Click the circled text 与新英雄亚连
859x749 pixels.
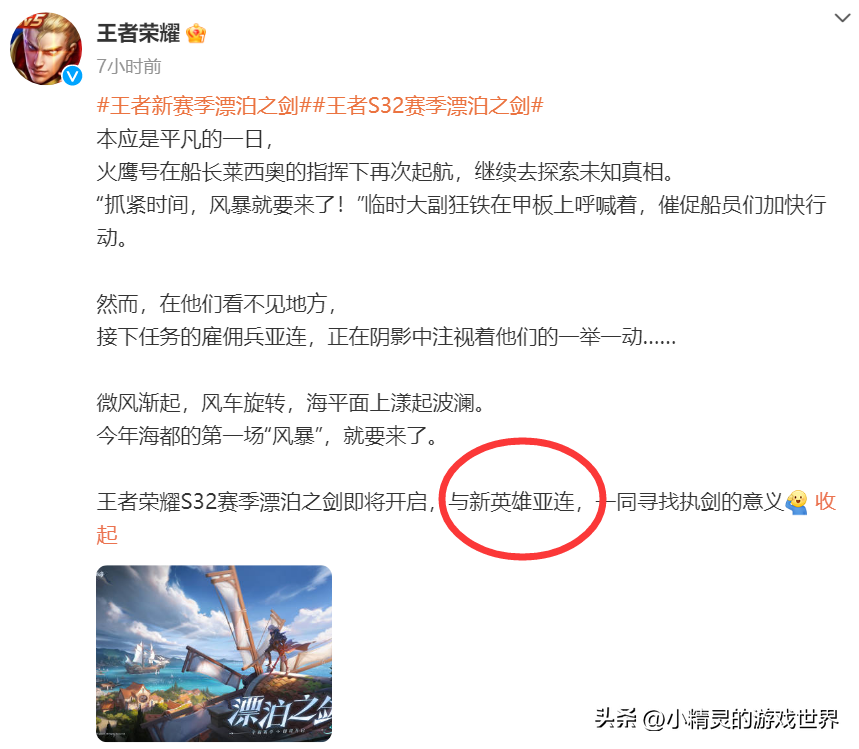(x=513, y=502)
